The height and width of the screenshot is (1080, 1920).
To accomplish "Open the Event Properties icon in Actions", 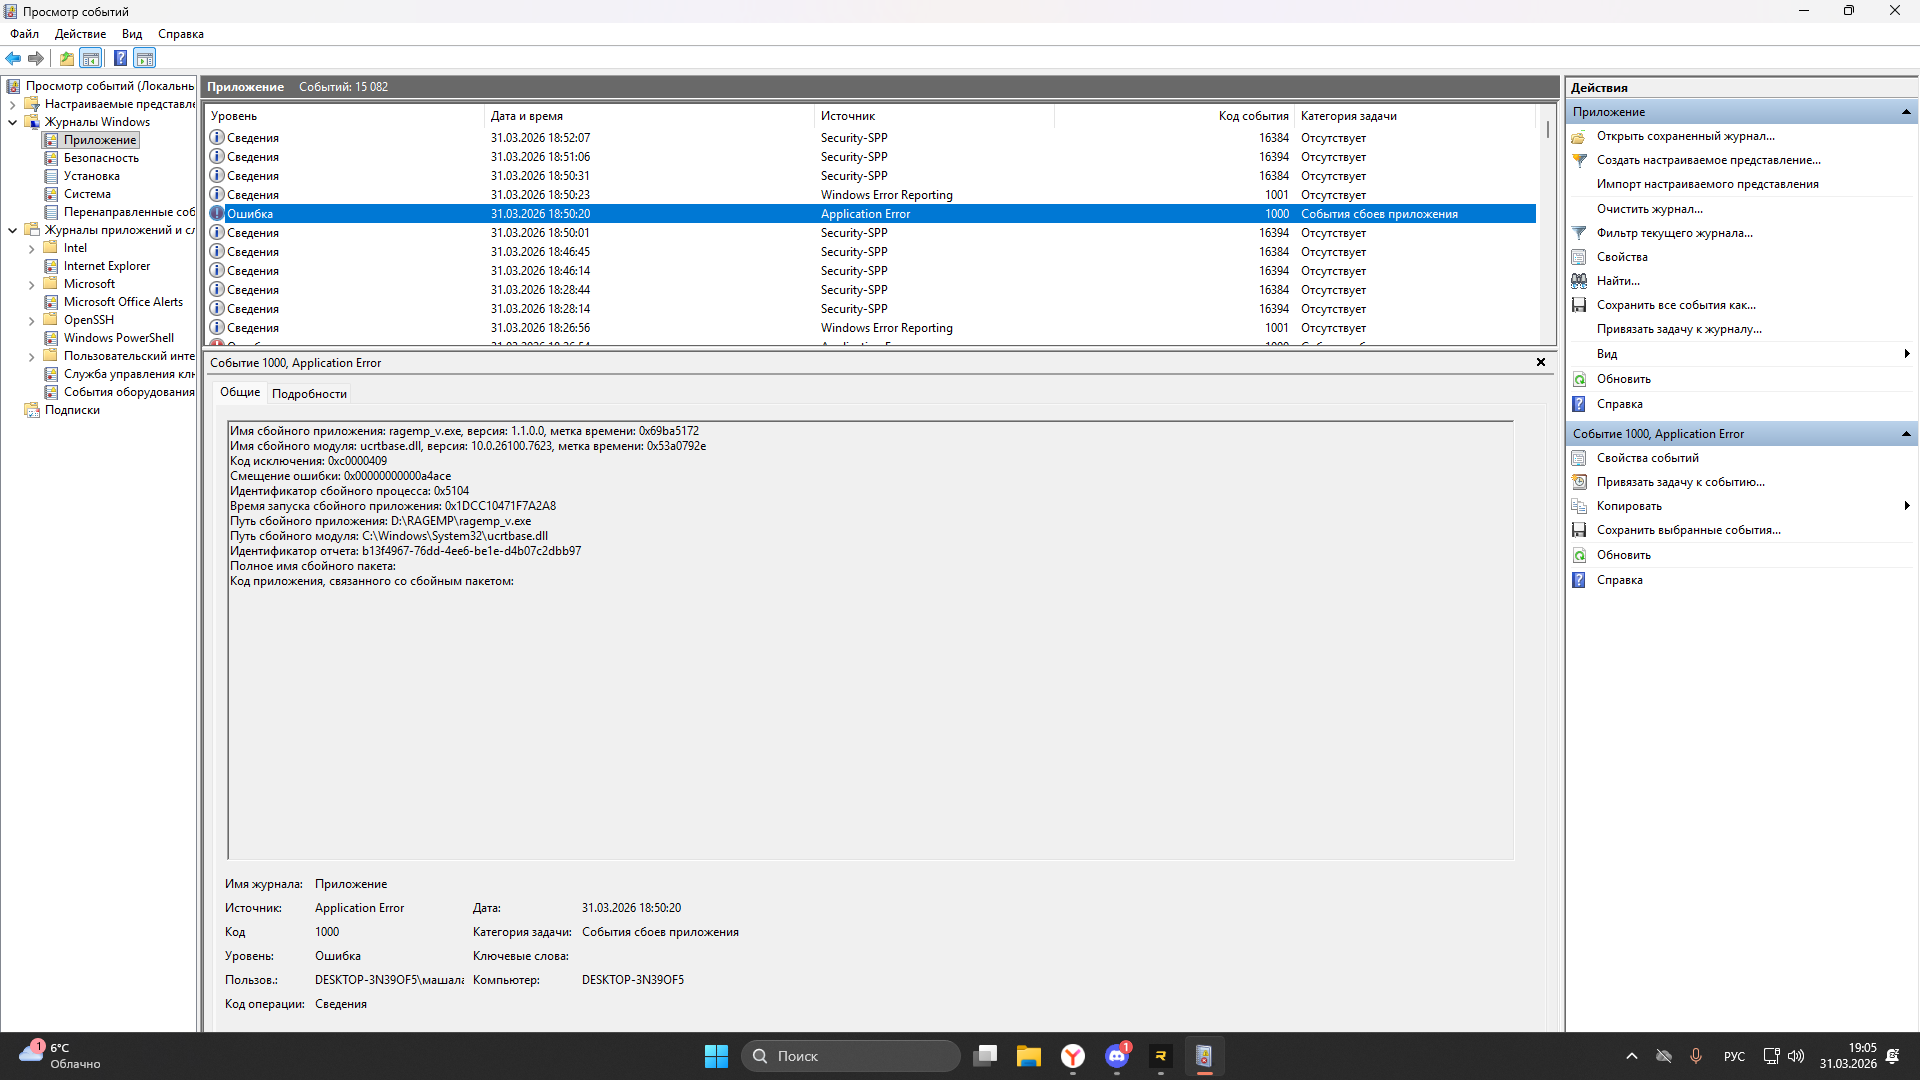I will pos(1579,458).
